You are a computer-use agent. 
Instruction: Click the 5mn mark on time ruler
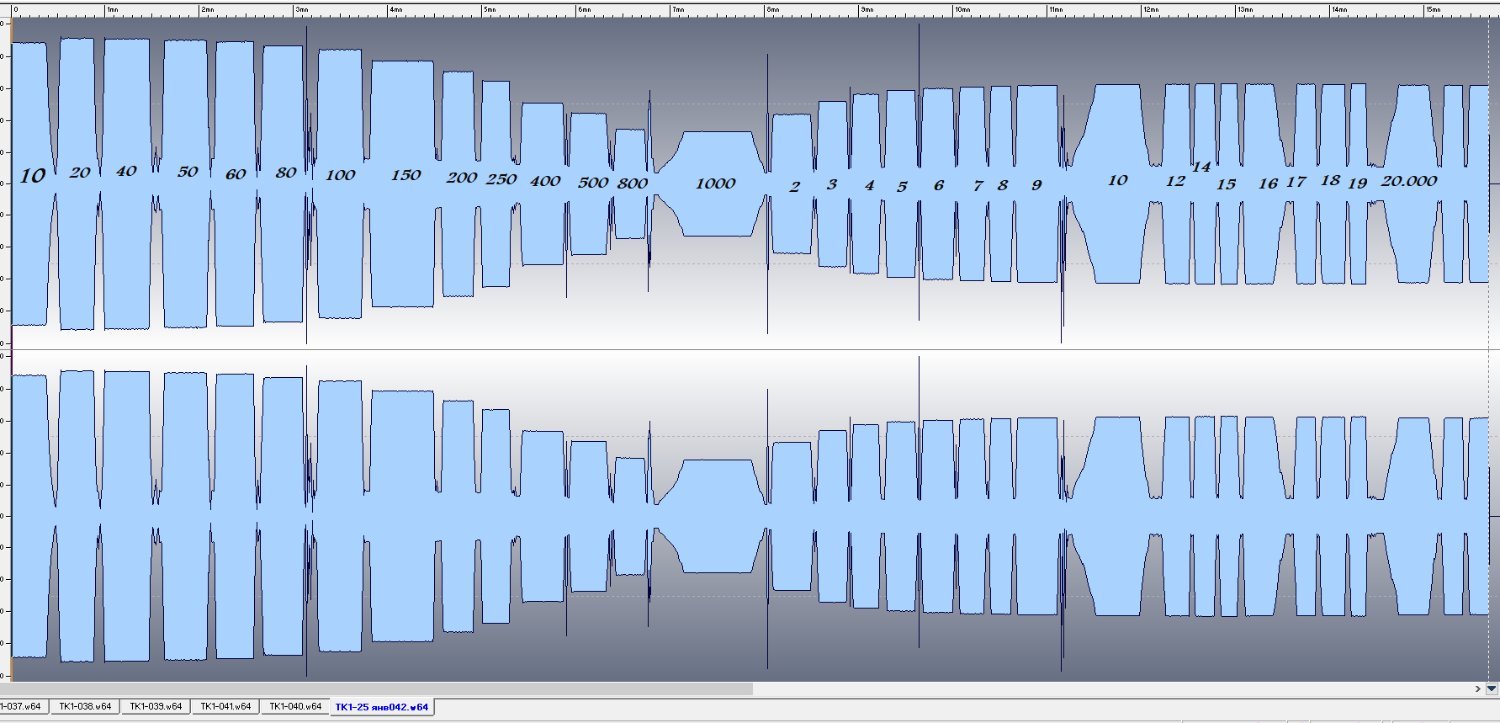(489, 9)
